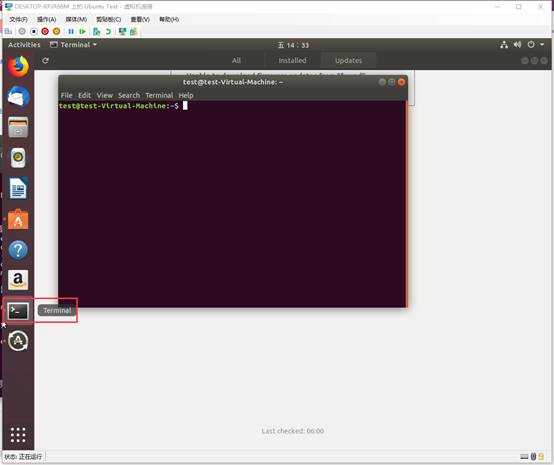Switch to the All tab in Software
Image resolution: width=554 pixels, height=465 pixels.
pos(236,60)
